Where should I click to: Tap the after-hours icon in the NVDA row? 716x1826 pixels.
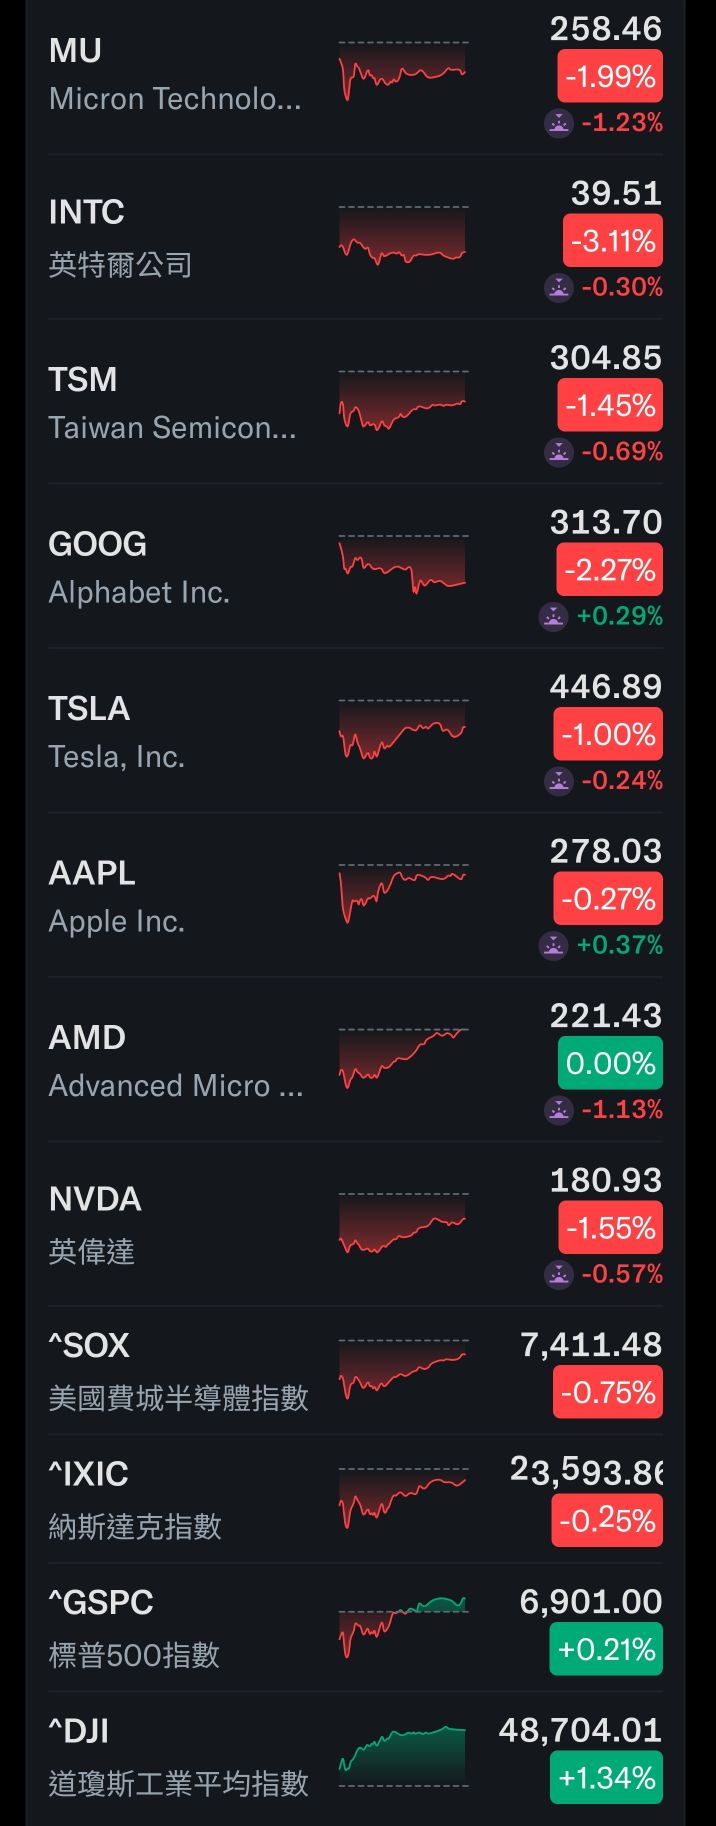558,1274
